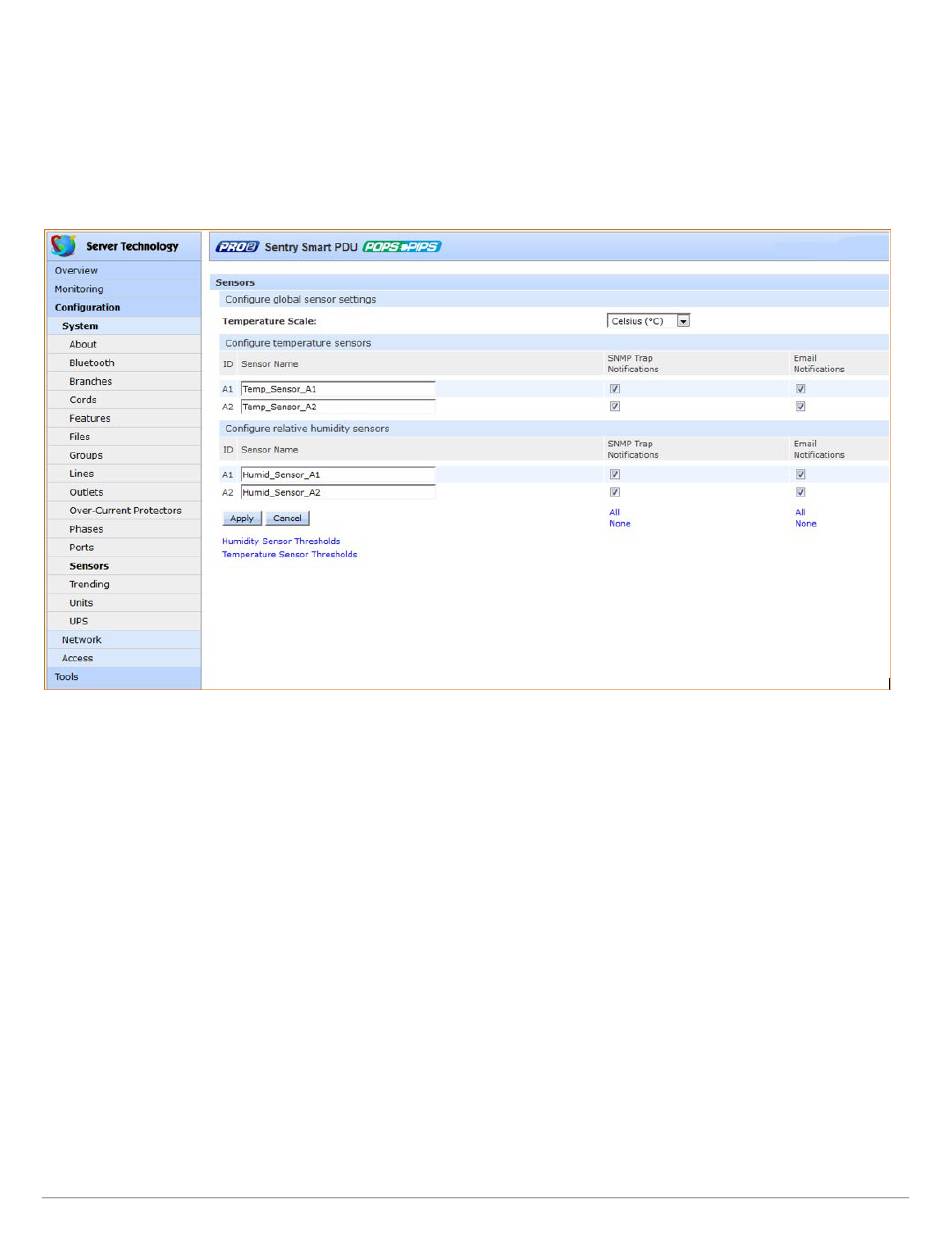
Task: Click the 'Temperature Scale:' label
Action: point(269,321)
